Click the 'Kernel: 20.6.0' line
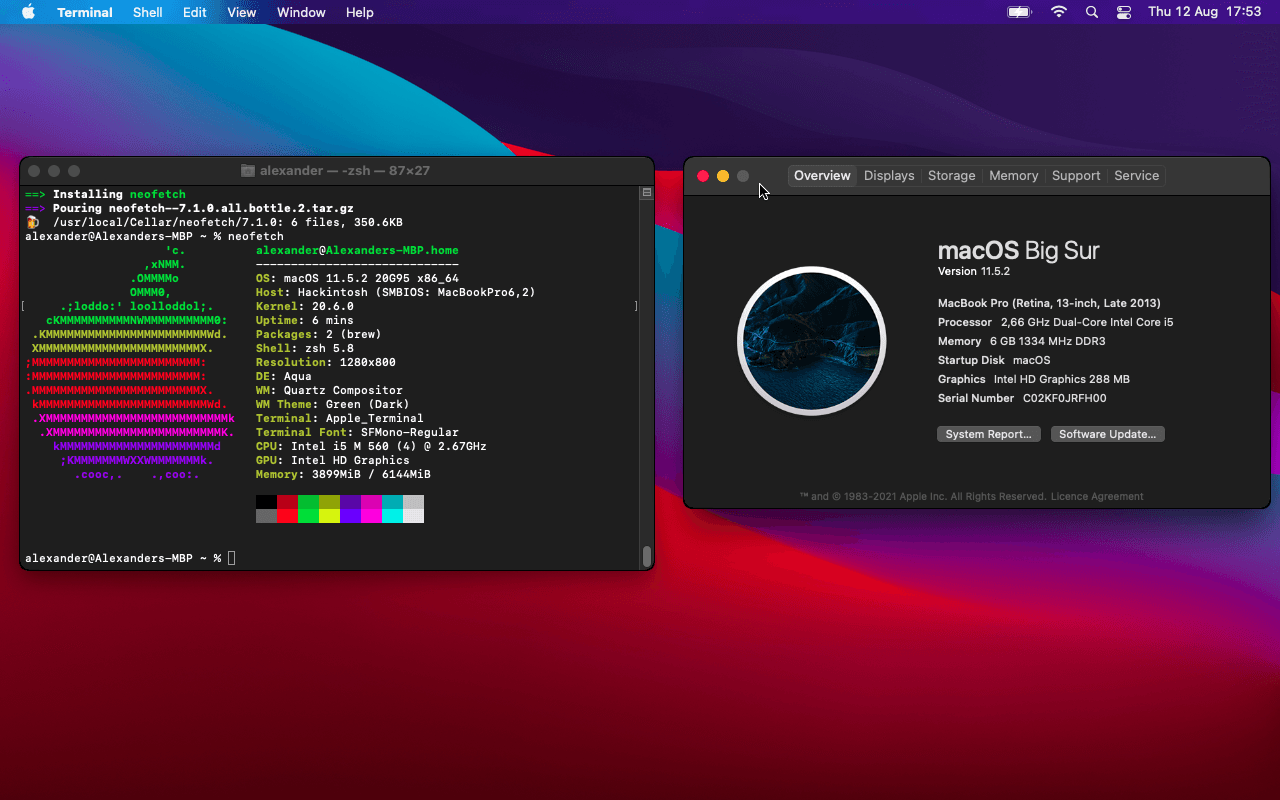Image resolution: width=1280 pixels, height=800 pixels. pyautogui.click(x=305, y=306)
